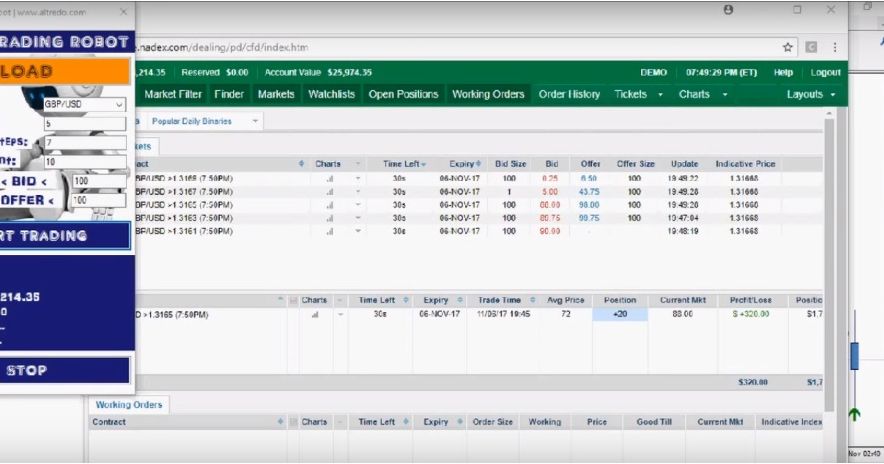Image resolution: width=884 pixels, height=464 pixels.
Task: Expand the Layouts menu arrow
Action: [833, 95]
